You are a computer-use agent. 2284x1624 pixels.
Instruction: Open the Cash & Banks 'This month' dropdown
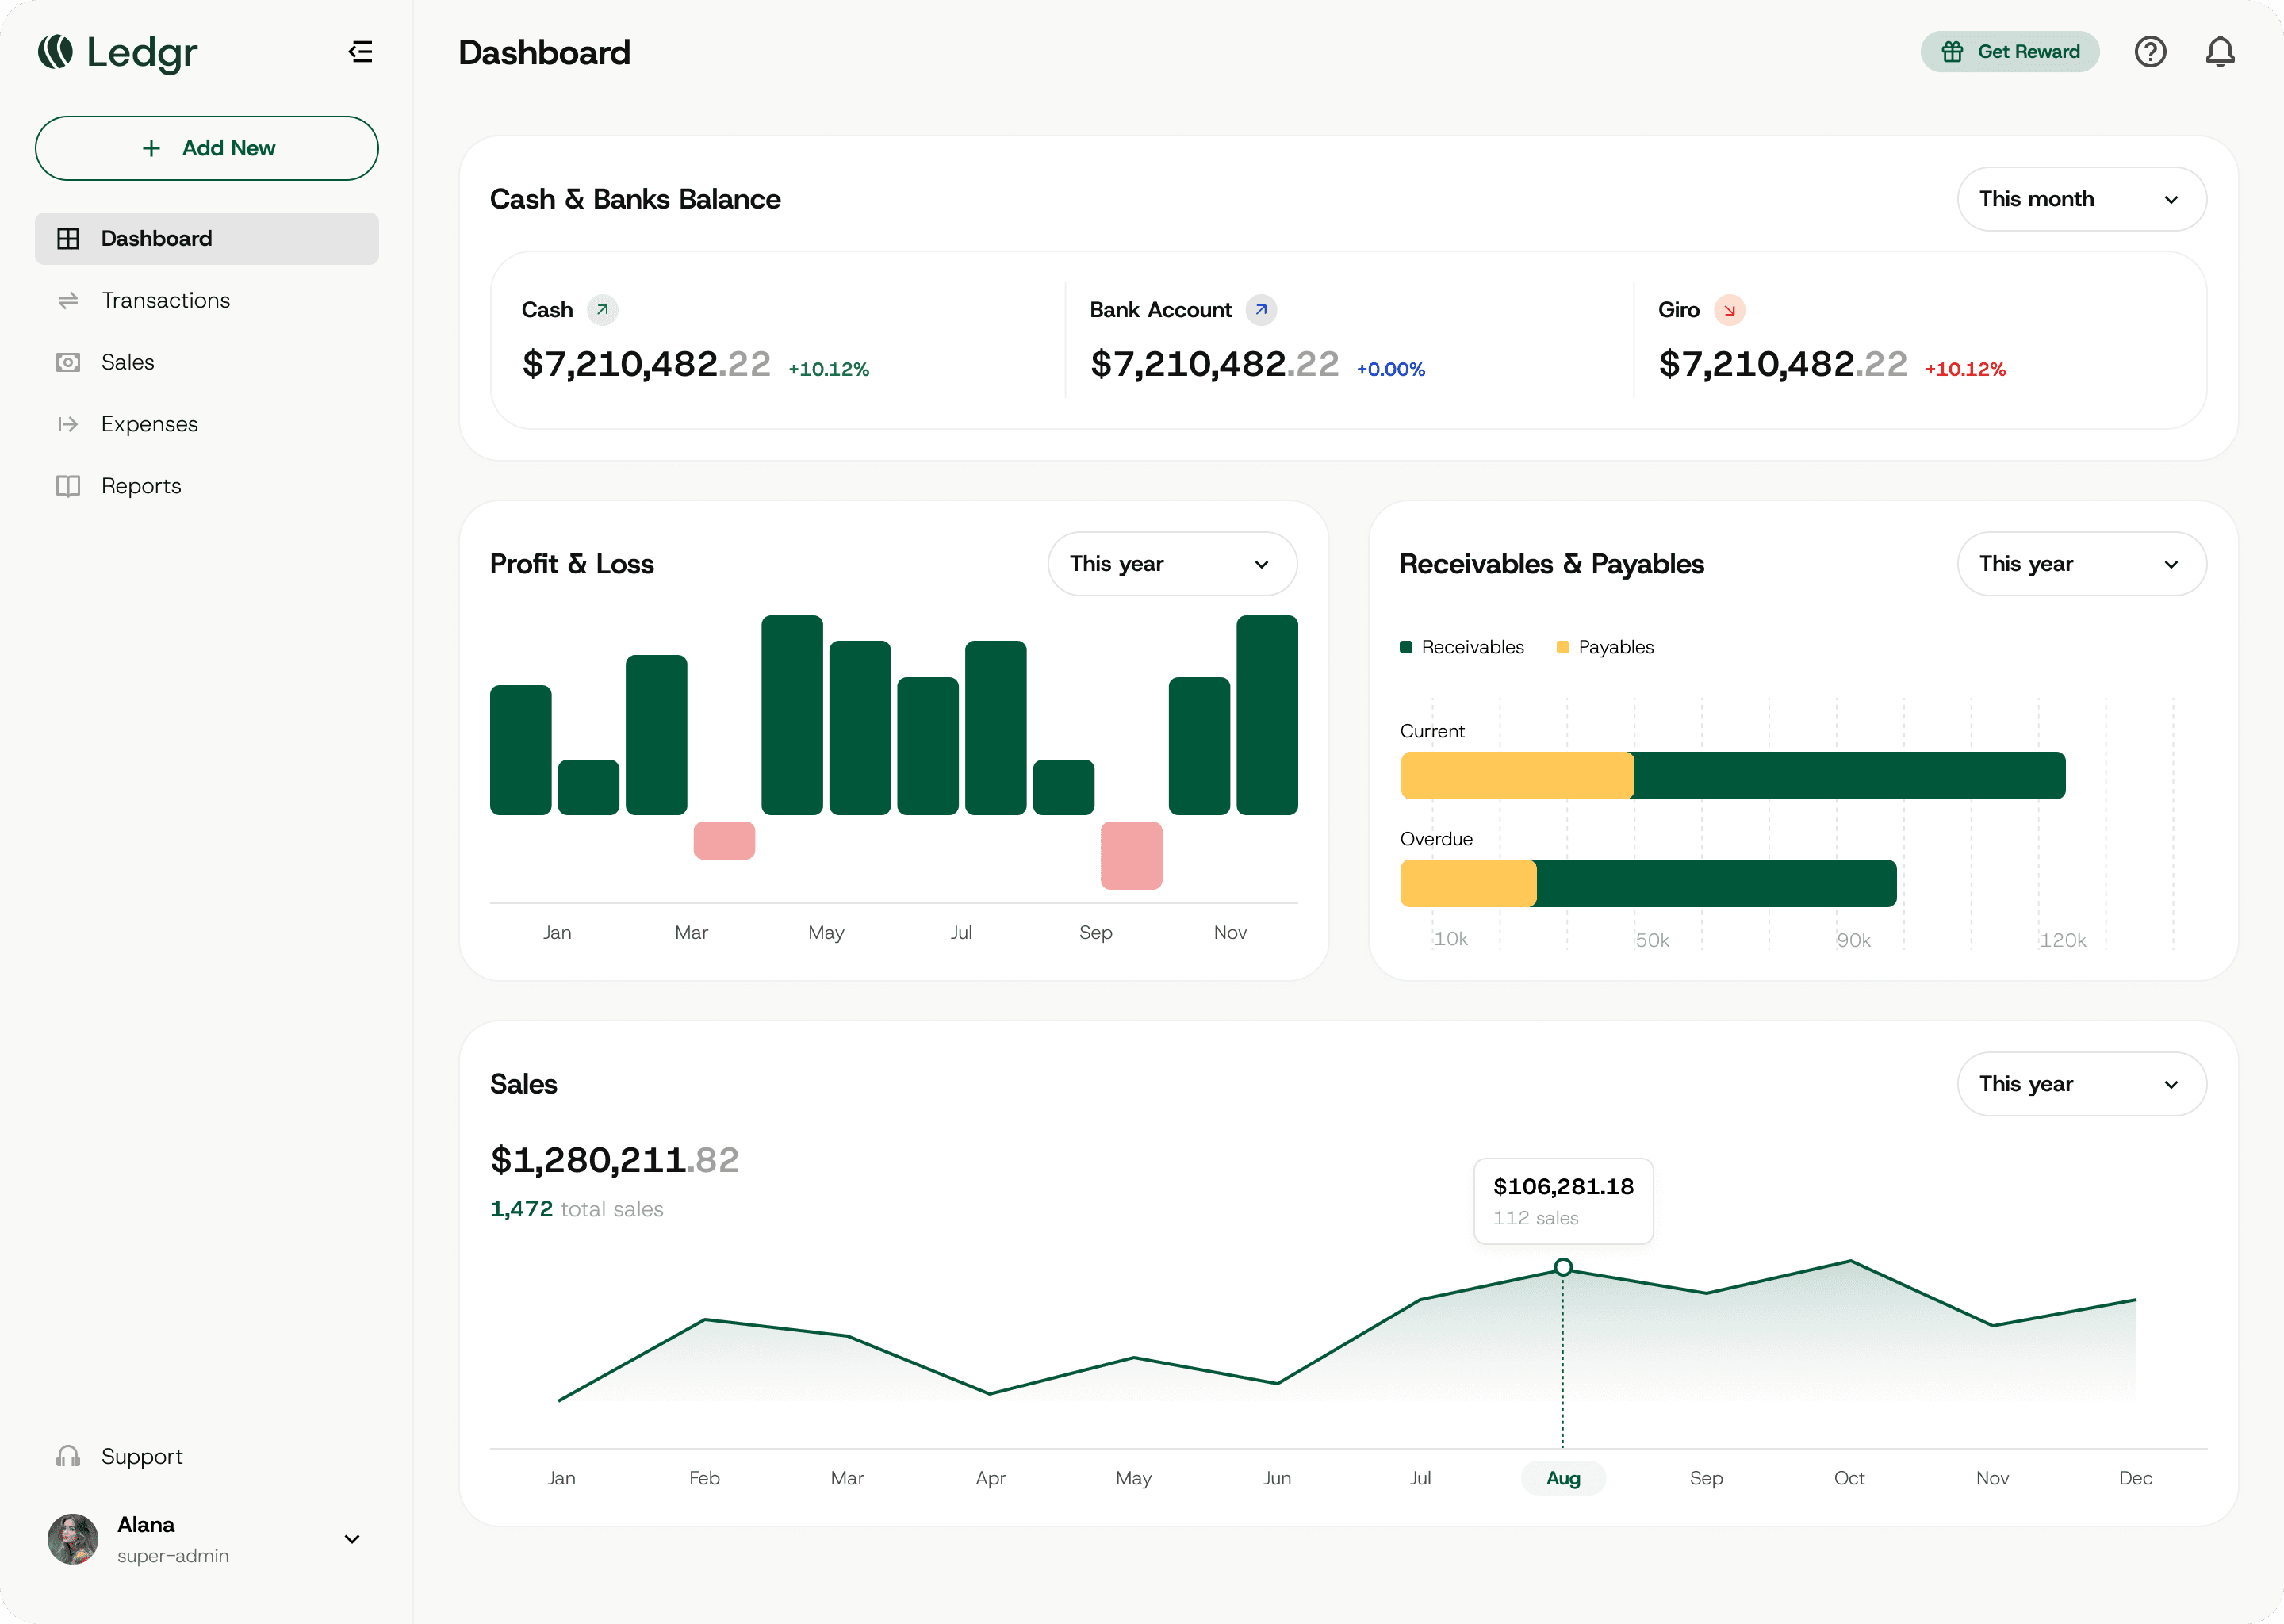point(2081,199)
